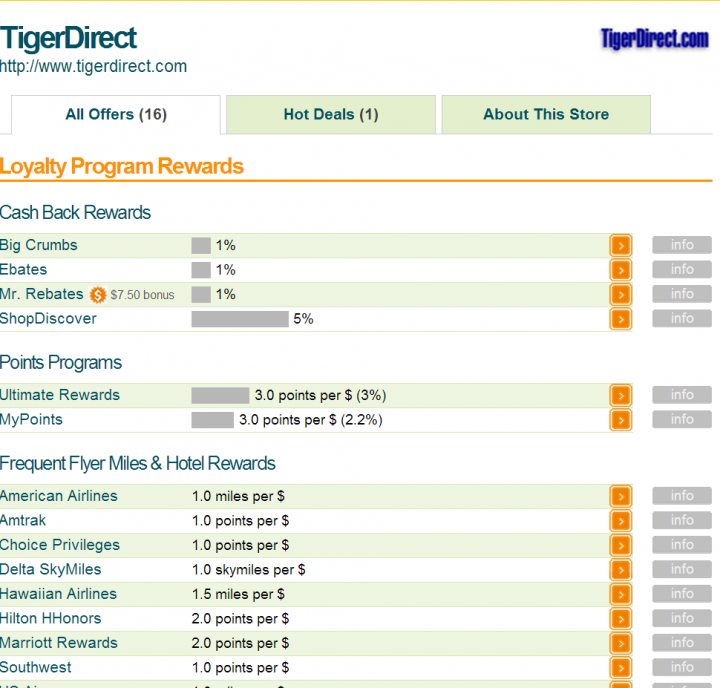720x688 pixels.
Task: Click the bonus coin icon beside Mr. Rebates
Action: [97, 294]
